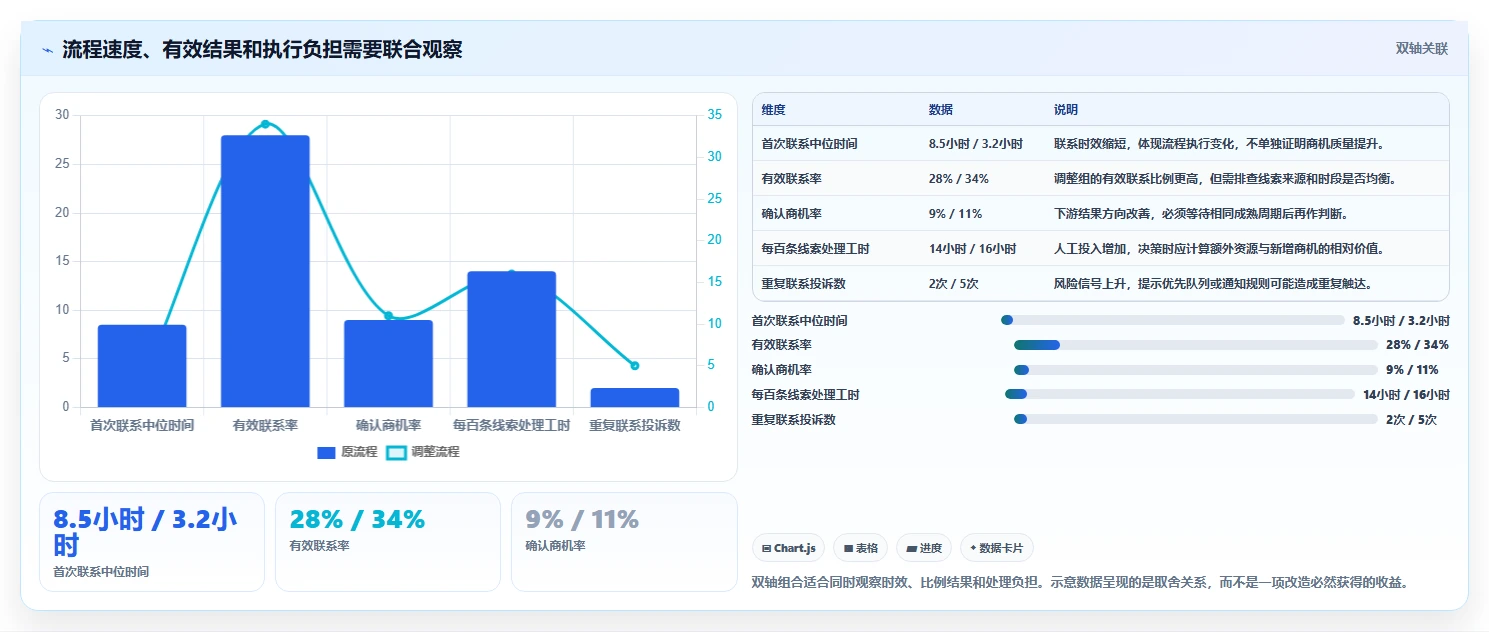This screenshot has width=1489, height=632.
Task: Click the 表格 tag
Action: tap(861, 548)
